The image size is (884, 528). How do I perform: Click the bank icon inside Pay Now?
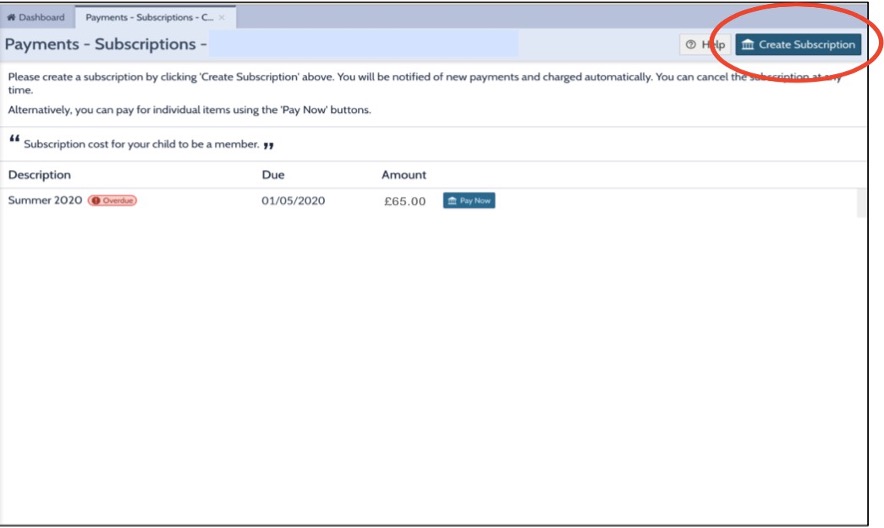click(x=452, y=201)
